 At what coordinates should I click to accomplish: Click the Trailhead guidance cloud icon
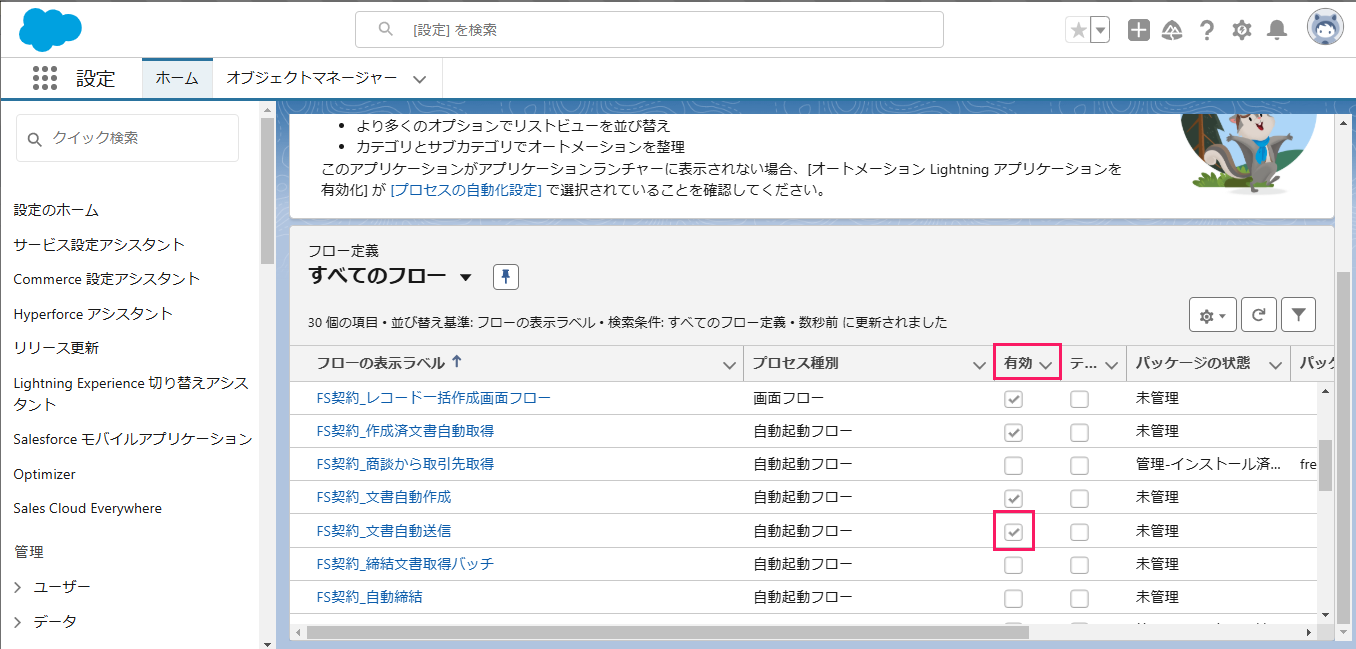[x=1172, y=30]
